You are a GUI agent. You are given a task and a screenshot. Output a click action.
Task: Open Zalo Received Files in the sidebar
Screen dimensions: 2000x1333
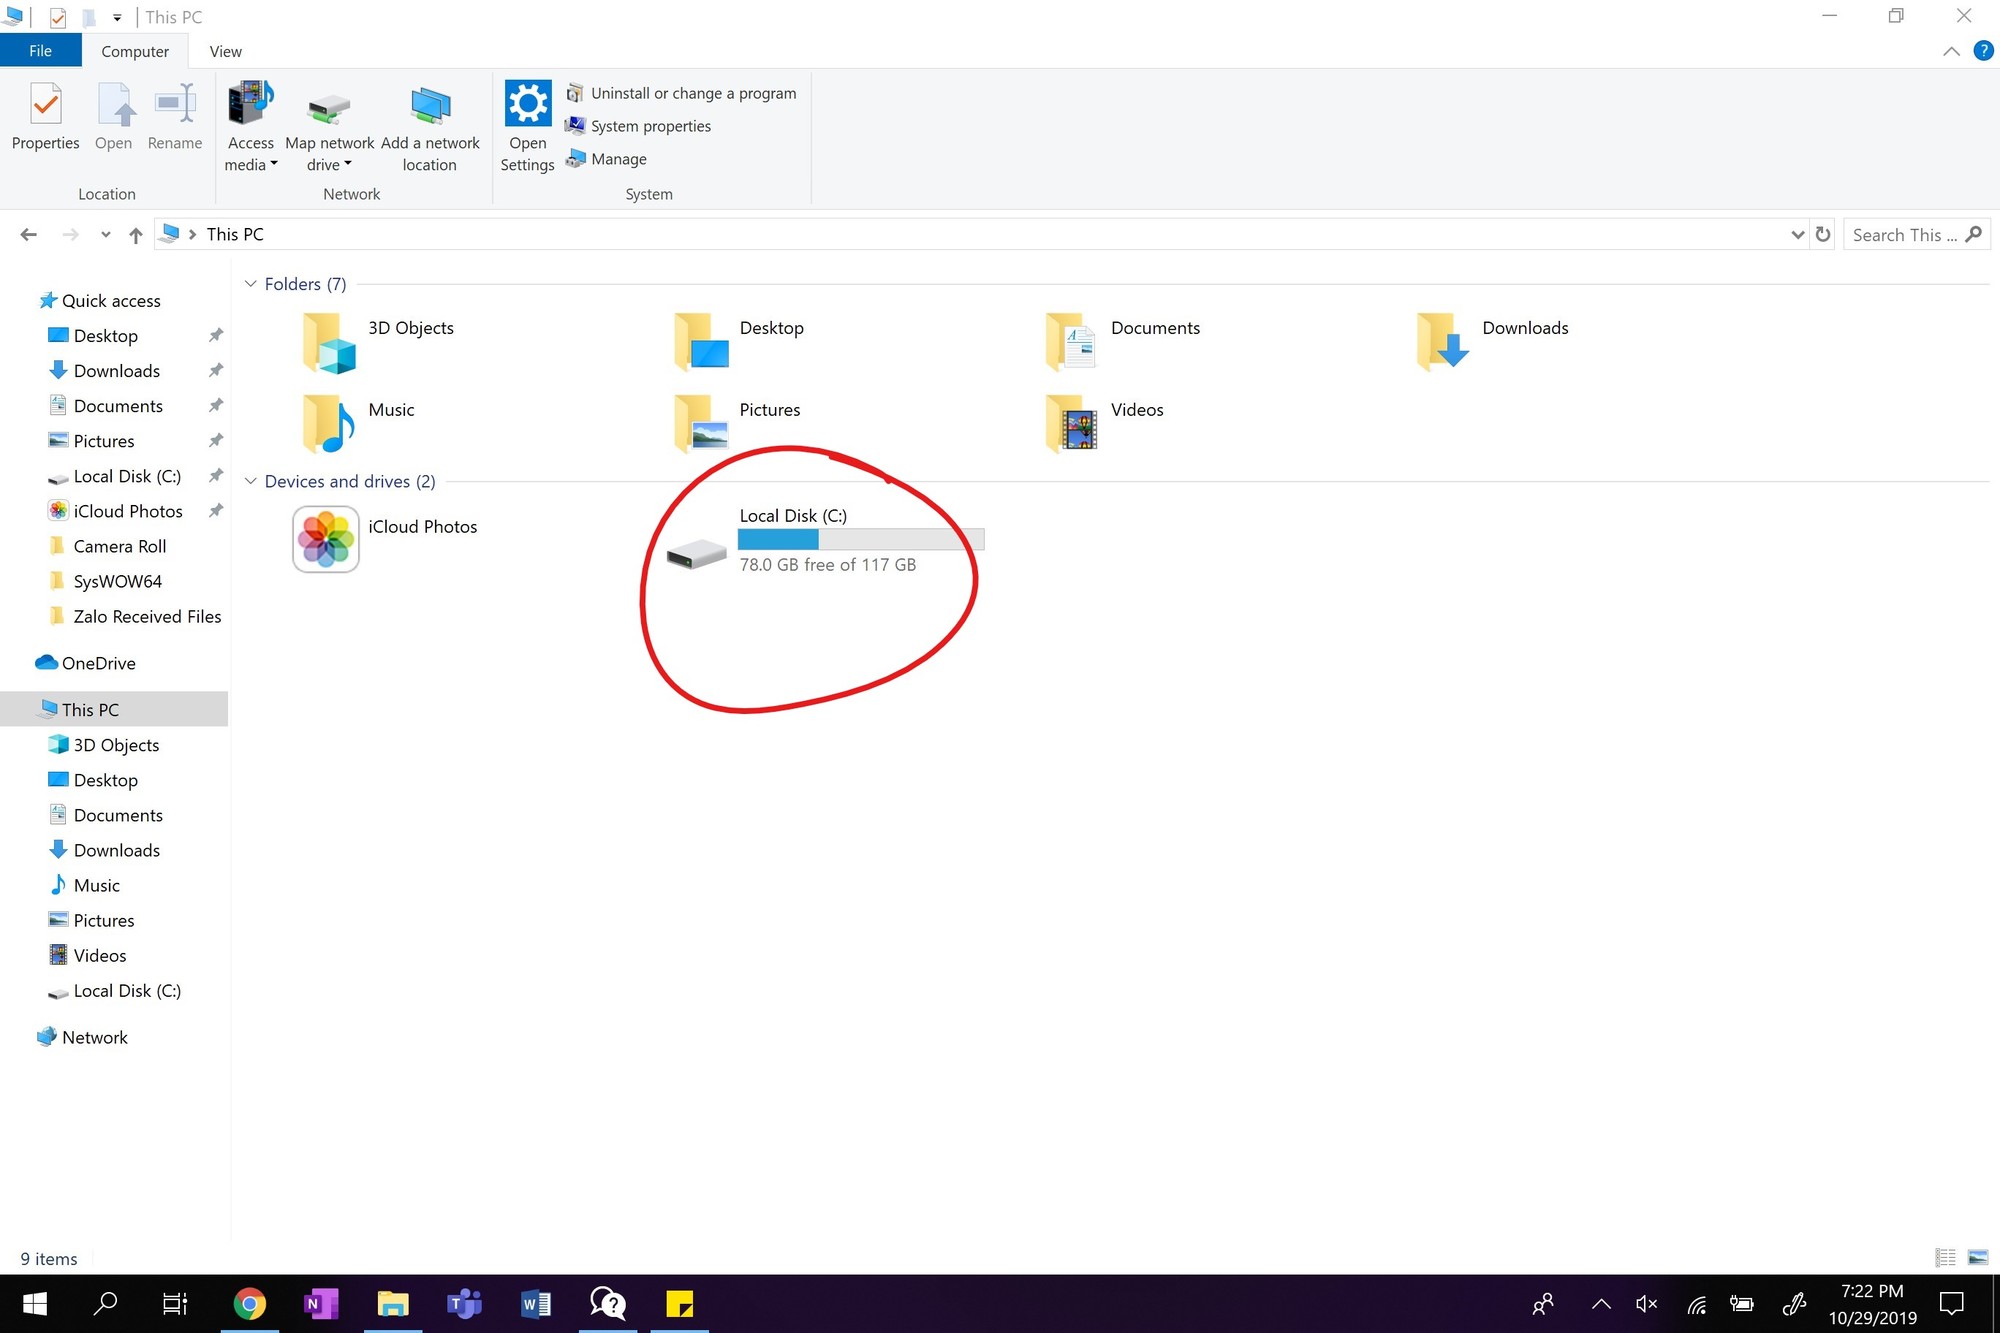click(135, 617)
